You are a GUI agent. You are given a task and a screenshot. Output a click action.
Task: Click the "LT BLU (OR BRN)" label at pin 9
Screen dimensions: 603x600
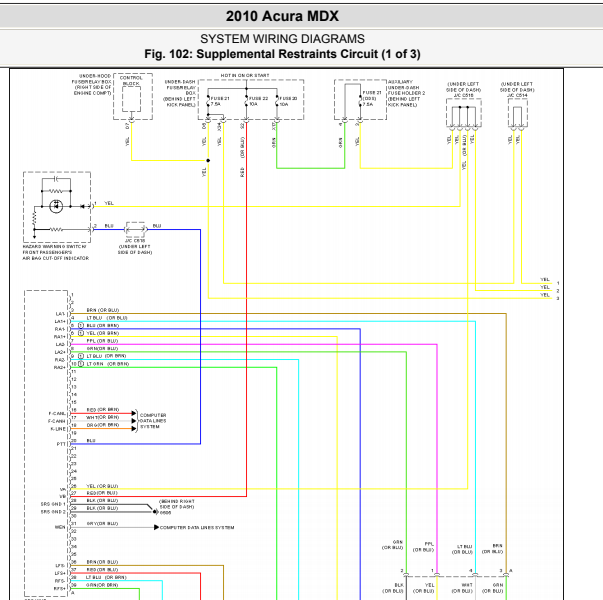(106, 356)
